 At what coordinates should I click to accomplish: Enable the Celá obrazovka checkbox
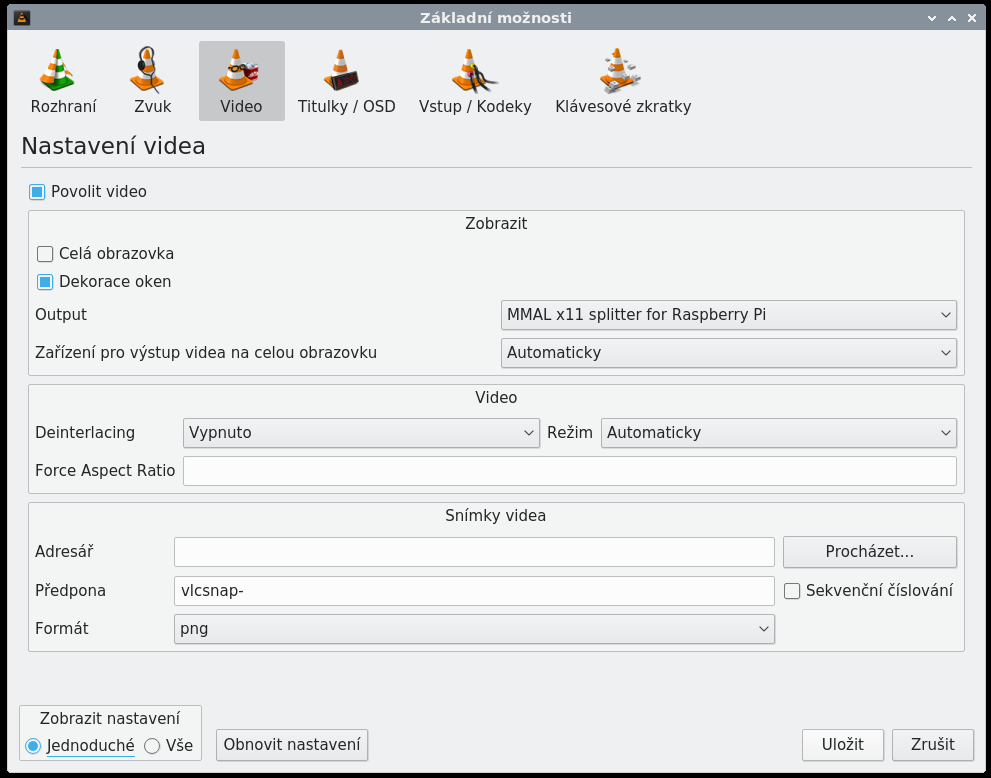[x=45, y=254]
